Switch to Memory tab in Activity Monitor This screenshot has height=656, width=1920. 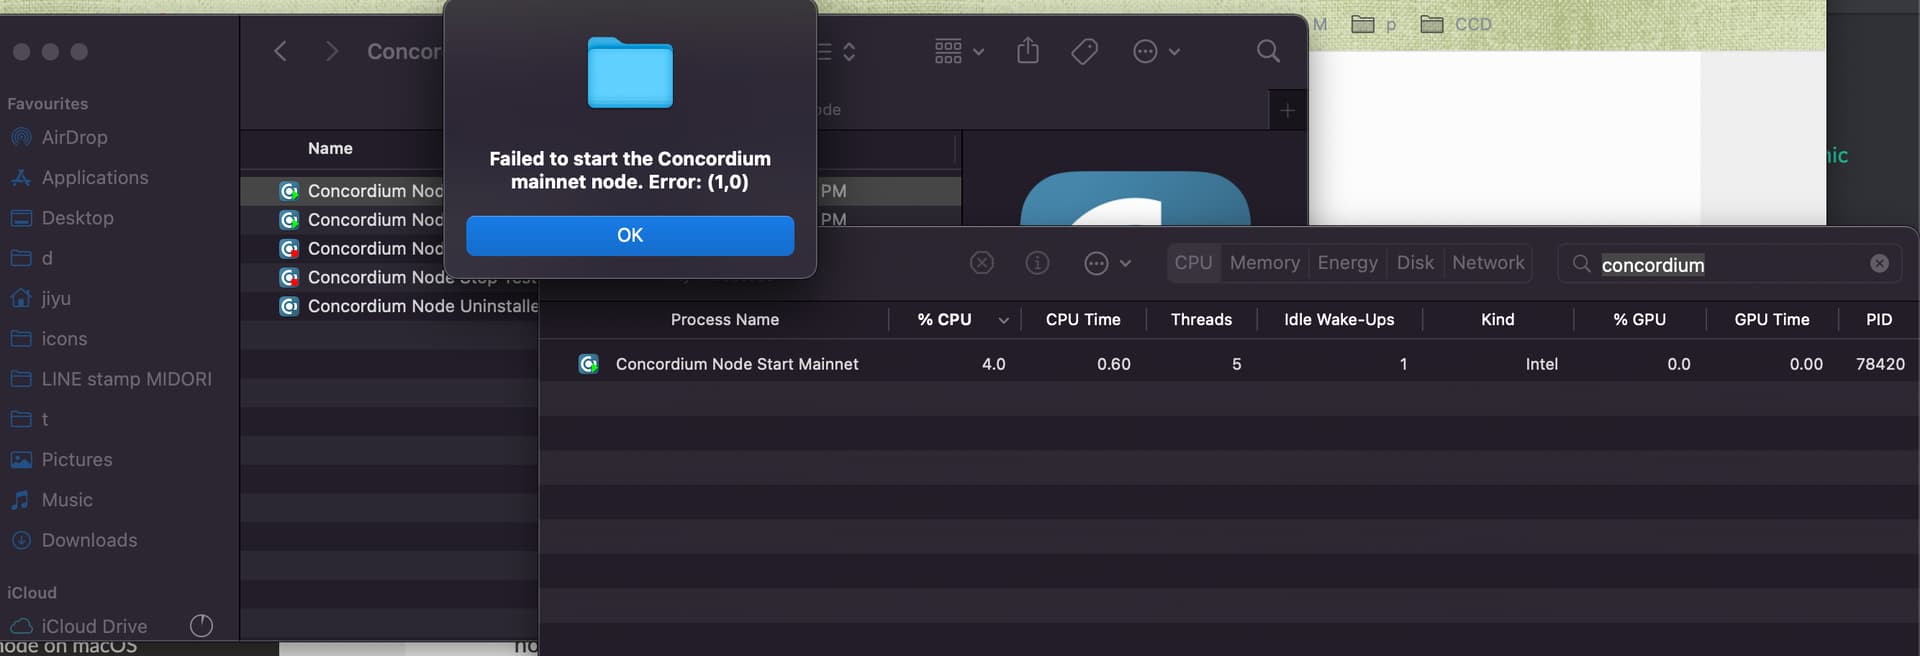point(1265,263)
